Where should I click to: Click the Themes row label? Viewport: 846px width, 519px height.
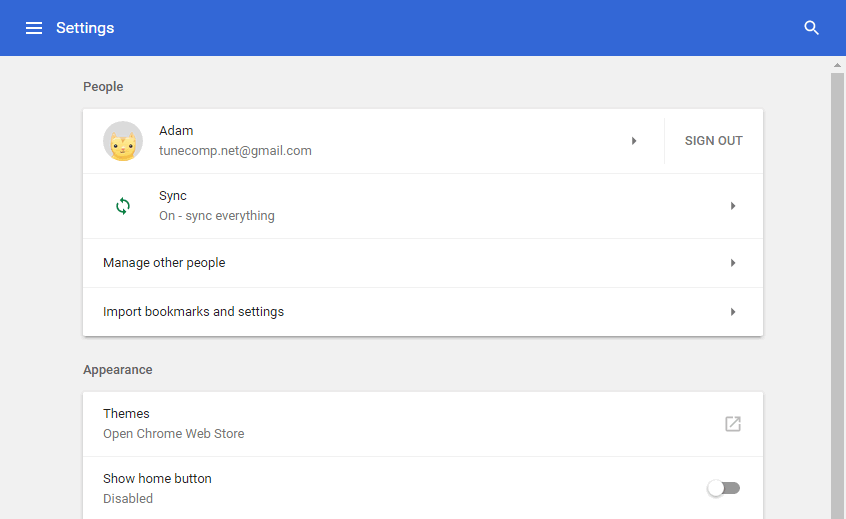[x=126, y=413]
